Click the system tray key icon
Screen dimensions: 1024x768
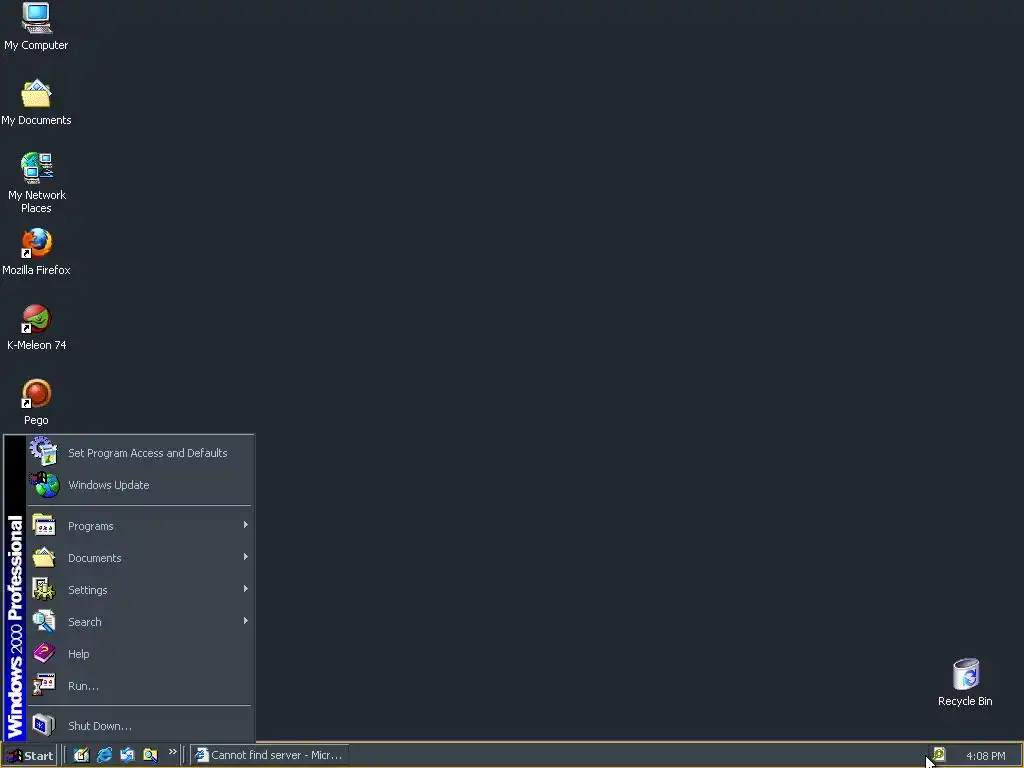pos(939,754)
